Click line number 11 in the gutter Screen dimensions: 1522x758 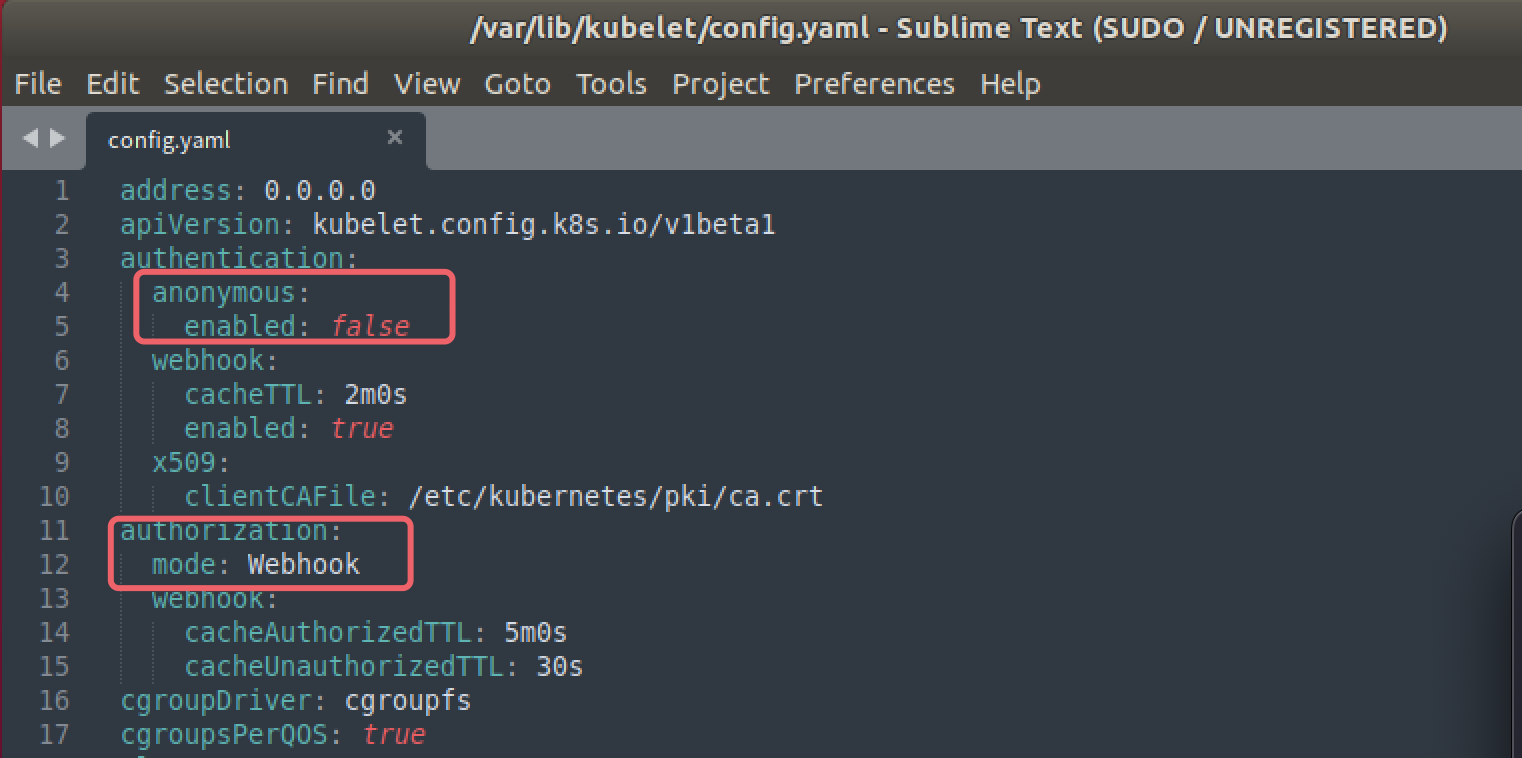click(x=54, y=530)
